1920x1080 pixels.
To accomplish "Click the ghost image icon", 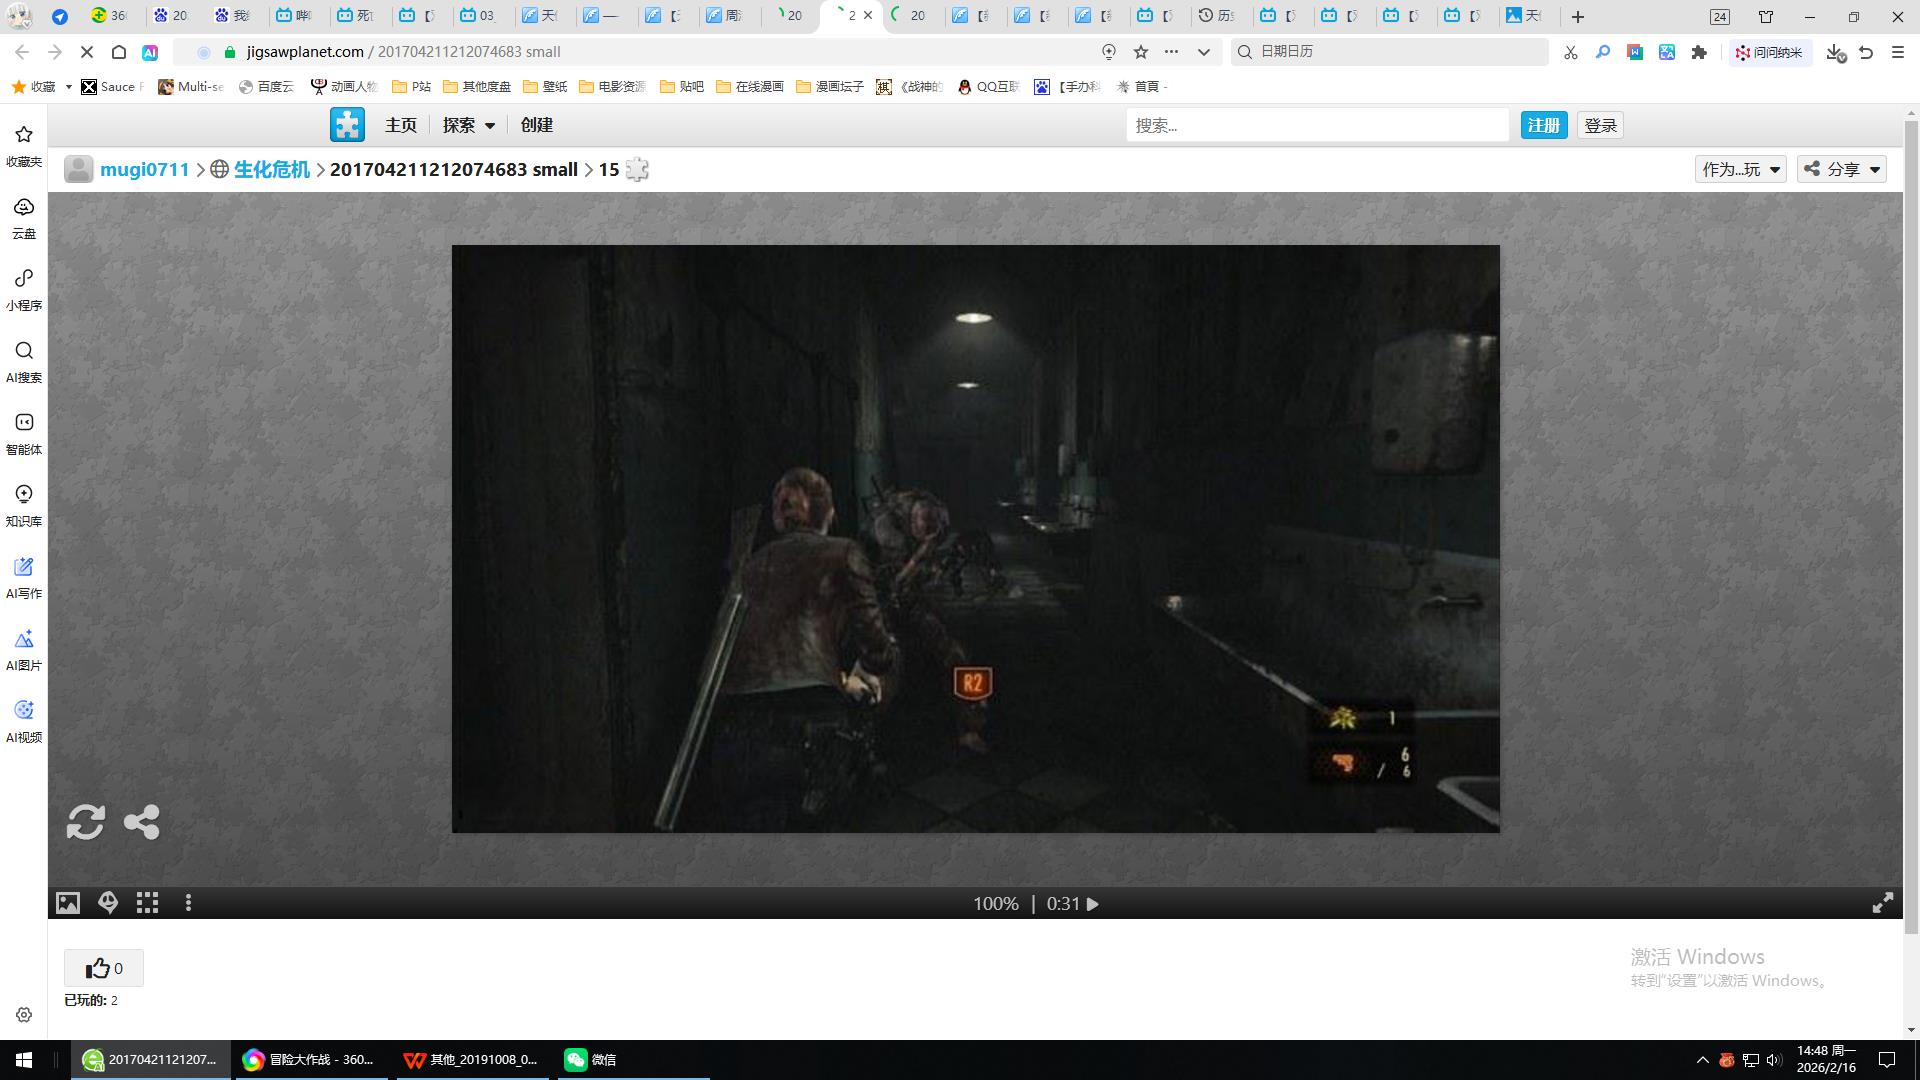I will point(108,903).
